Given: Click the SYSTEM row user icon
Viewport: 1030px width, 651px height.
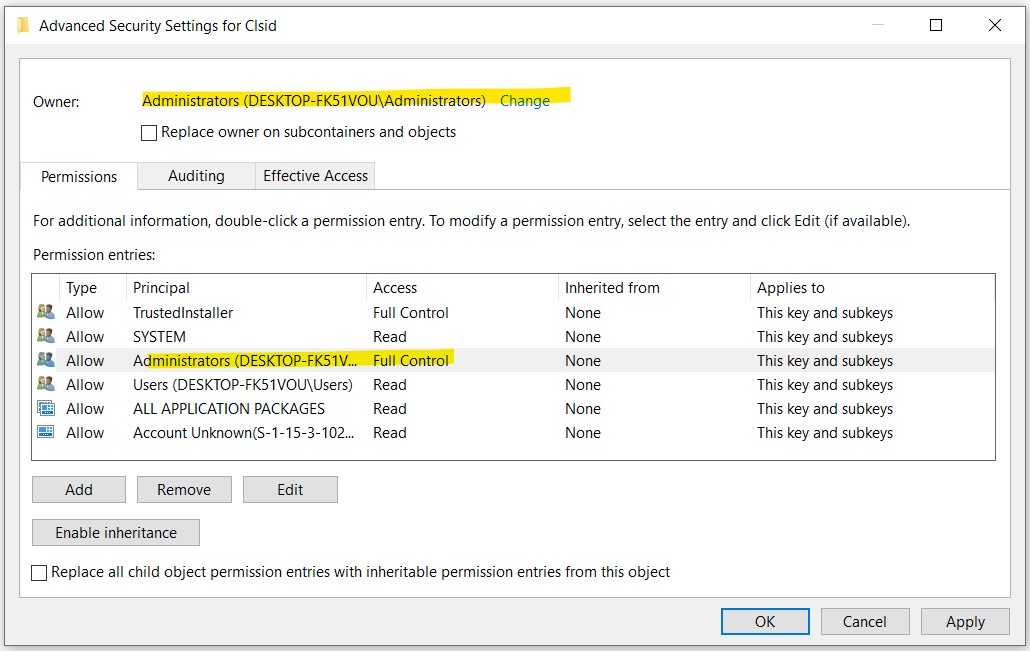Looking at the screenshot, I should (46, 336).
